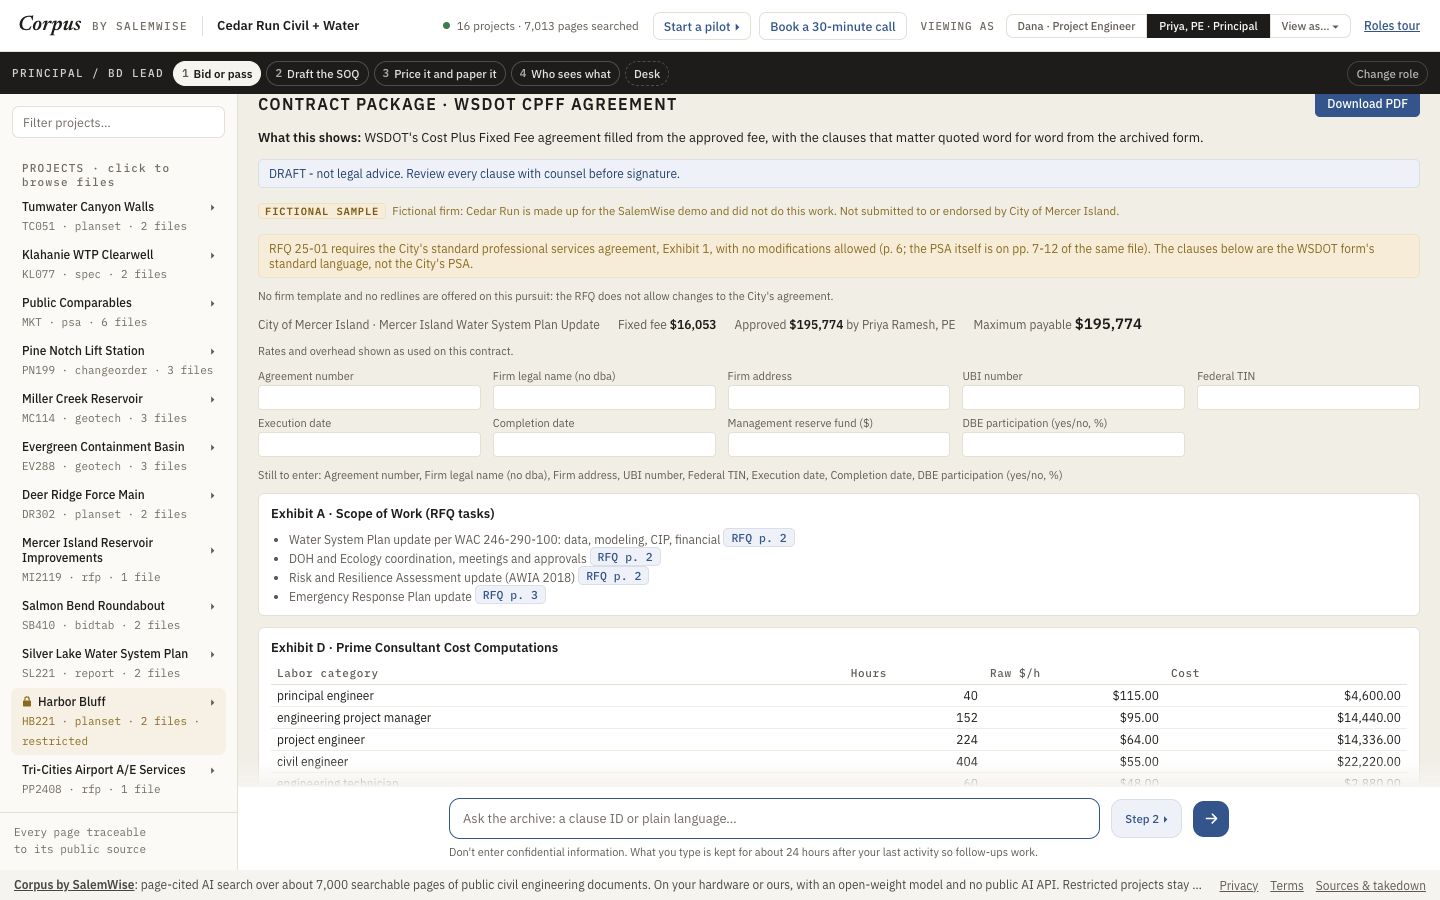This screenshot has height=900, width=1440.
Task: Expand Miller Creek Reservoir files
Action: click(x=118, y=408)
